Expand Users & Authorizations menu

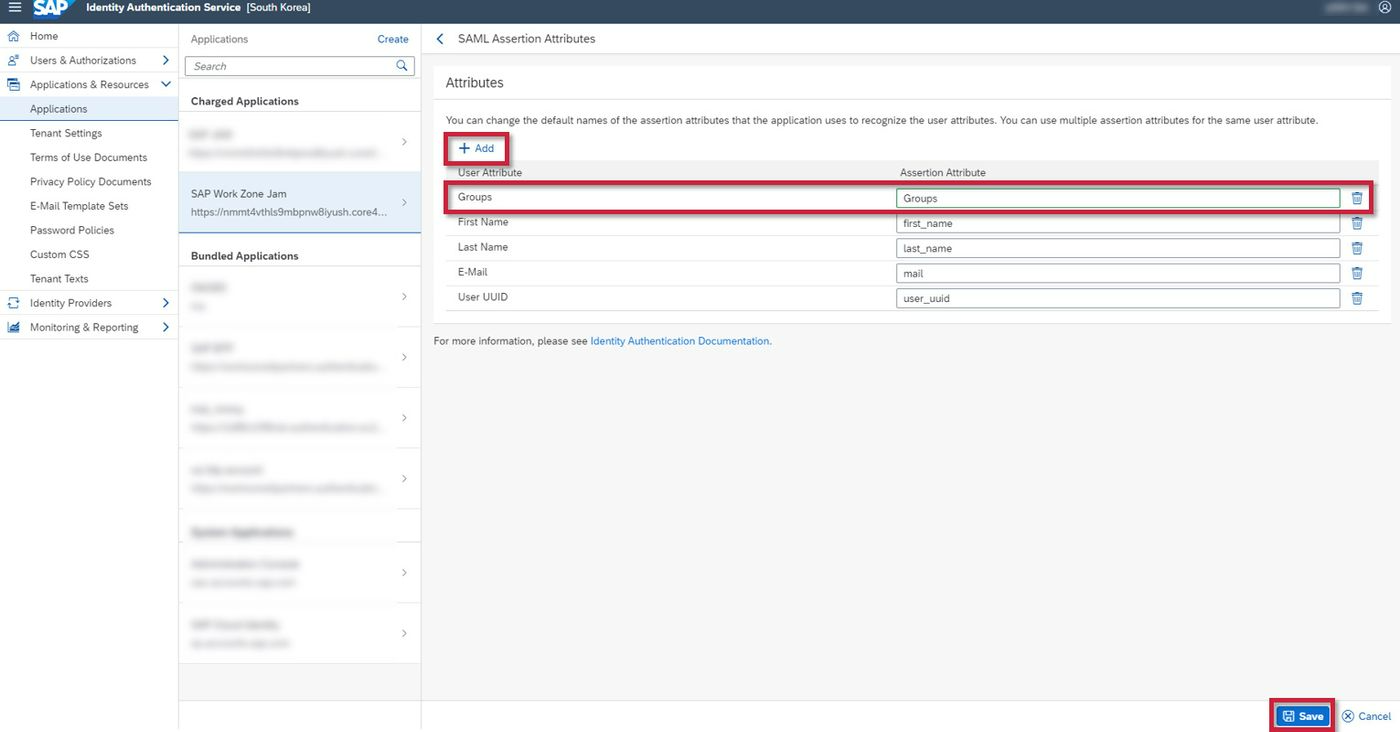(x=166, y=60)
